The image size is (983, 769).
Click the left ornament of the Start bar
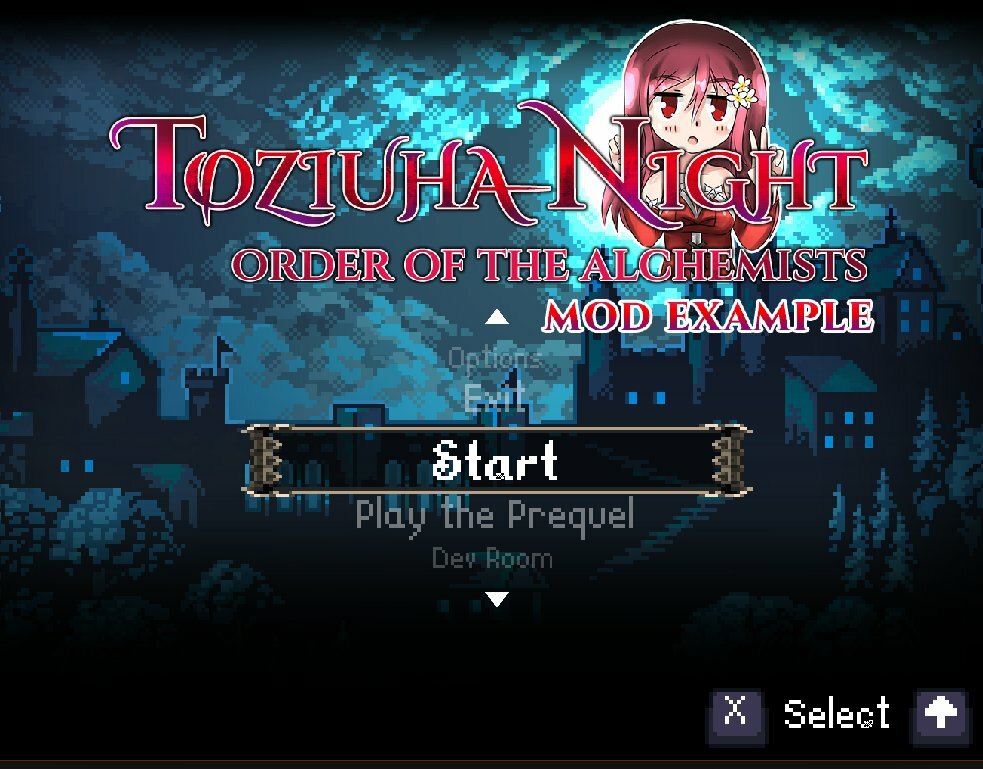[x=265, y=461]
